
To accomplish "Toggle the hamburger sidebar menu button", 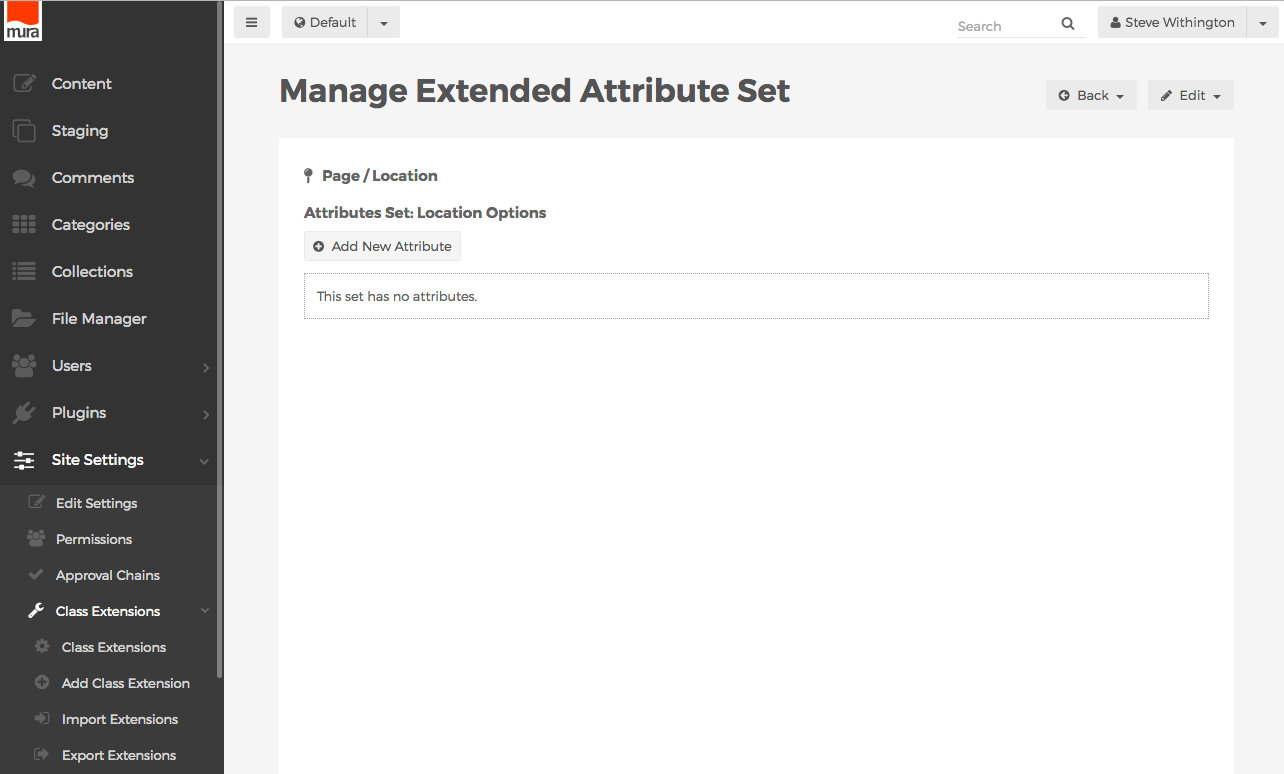I will (251, 22).
